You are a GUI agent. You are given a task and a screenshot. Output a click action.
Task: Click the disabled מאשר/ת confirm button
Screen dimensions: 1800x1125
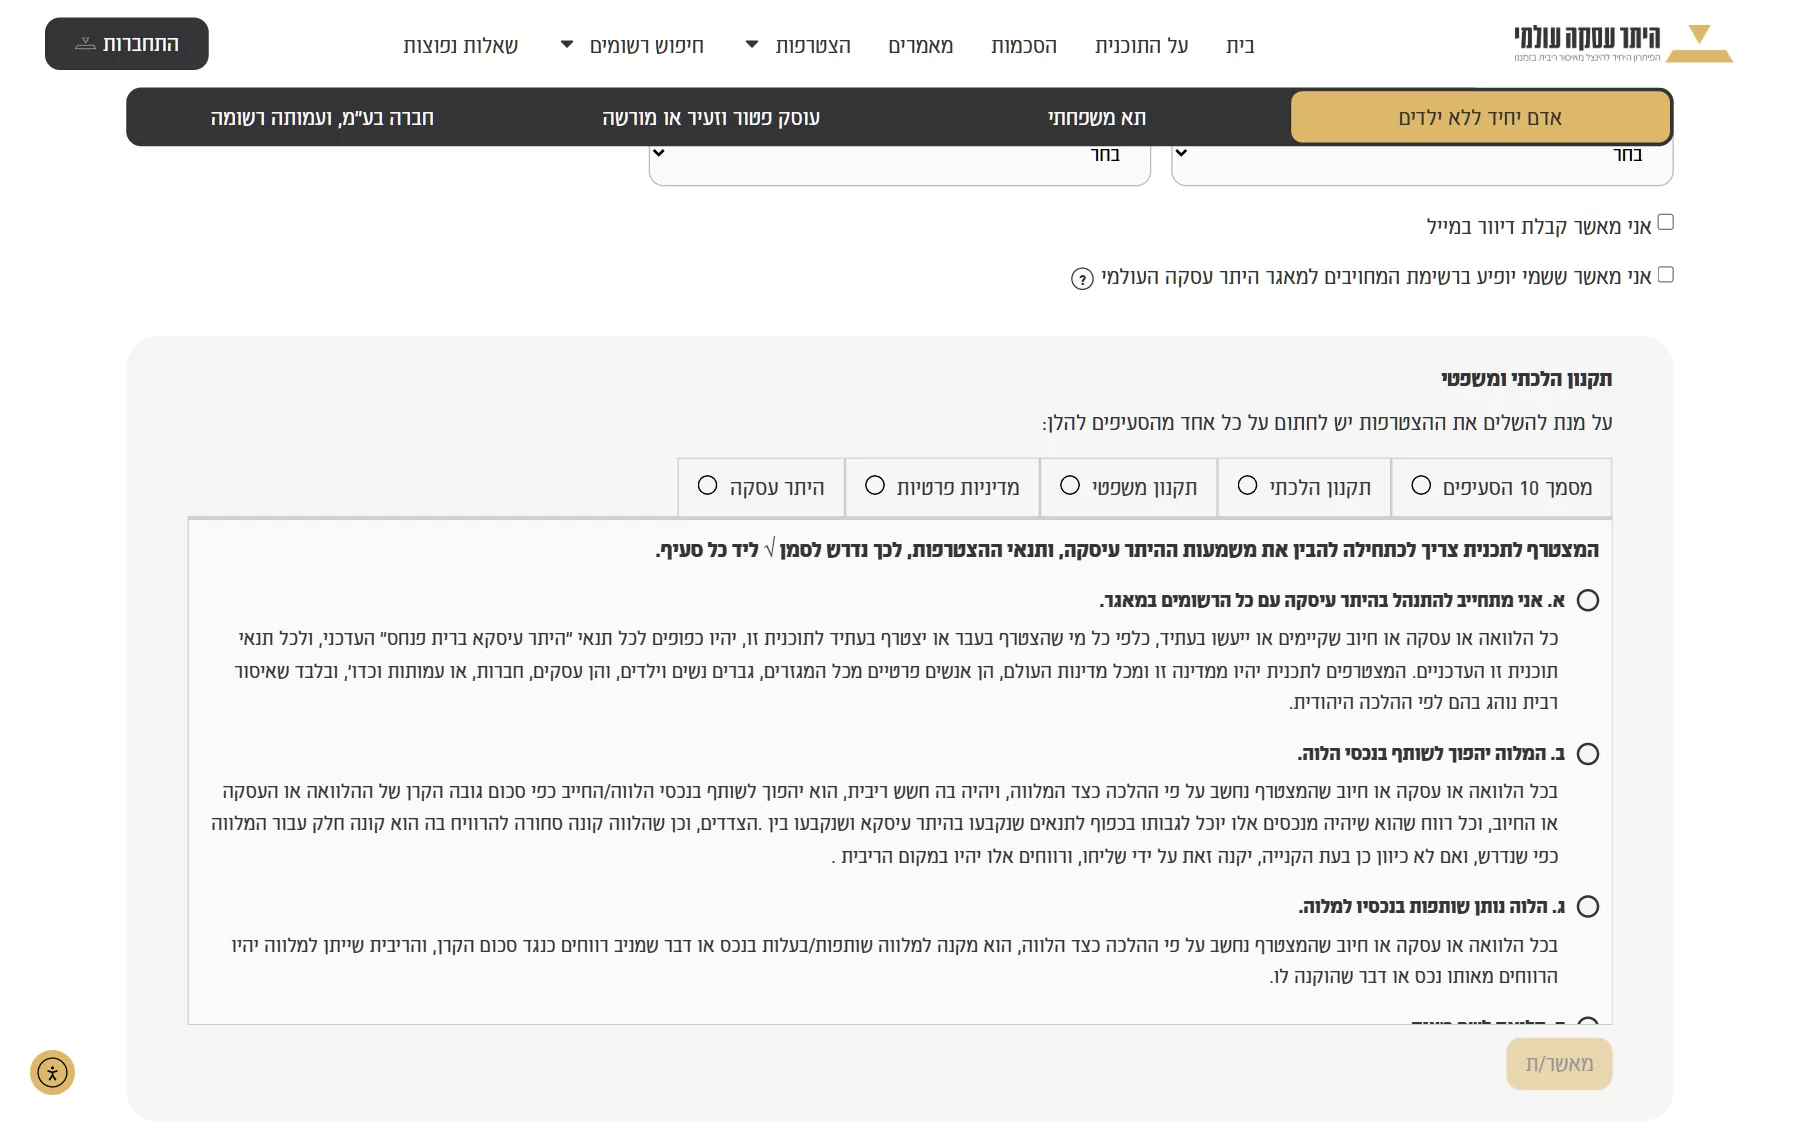click(1559, 1064)
